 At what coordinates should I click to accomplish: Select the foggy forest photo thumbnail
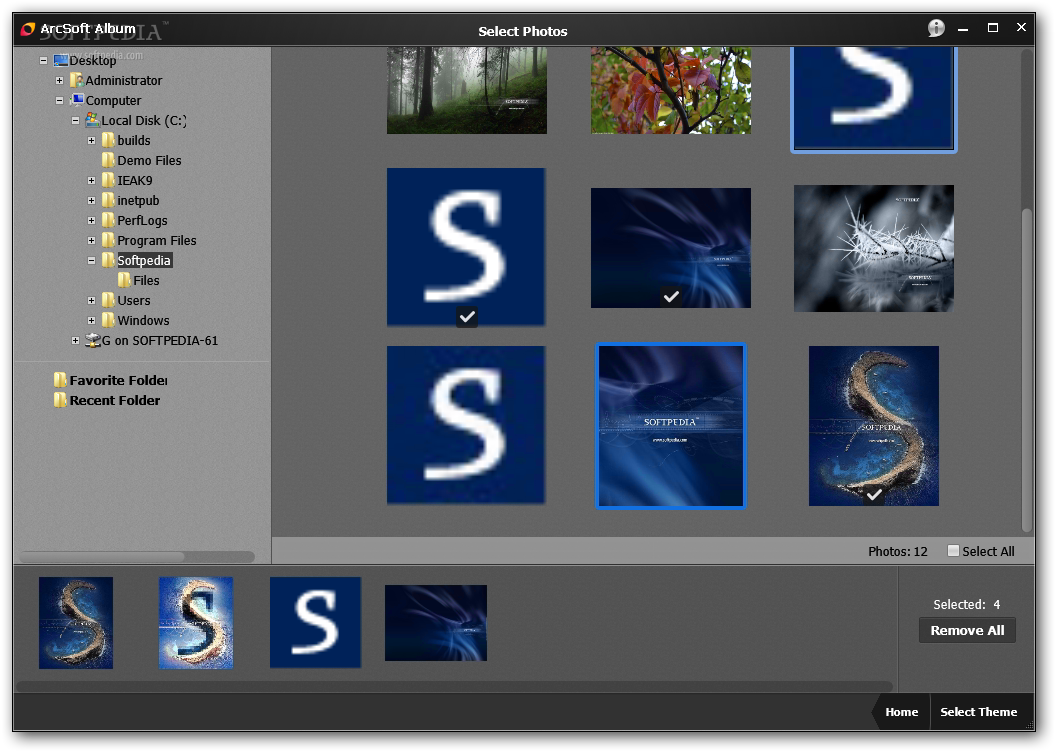467,90
